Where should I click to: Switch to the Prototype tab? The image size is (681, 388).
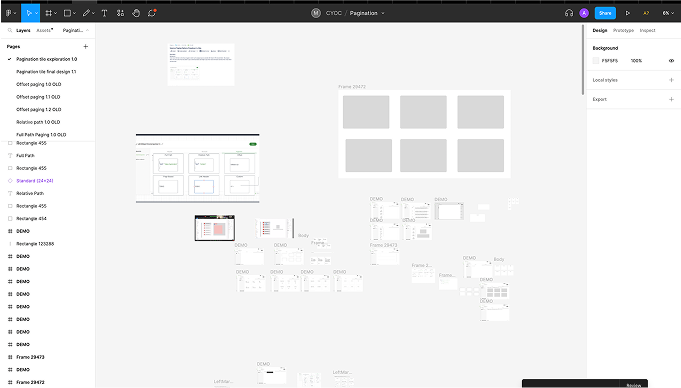point(623,30)
